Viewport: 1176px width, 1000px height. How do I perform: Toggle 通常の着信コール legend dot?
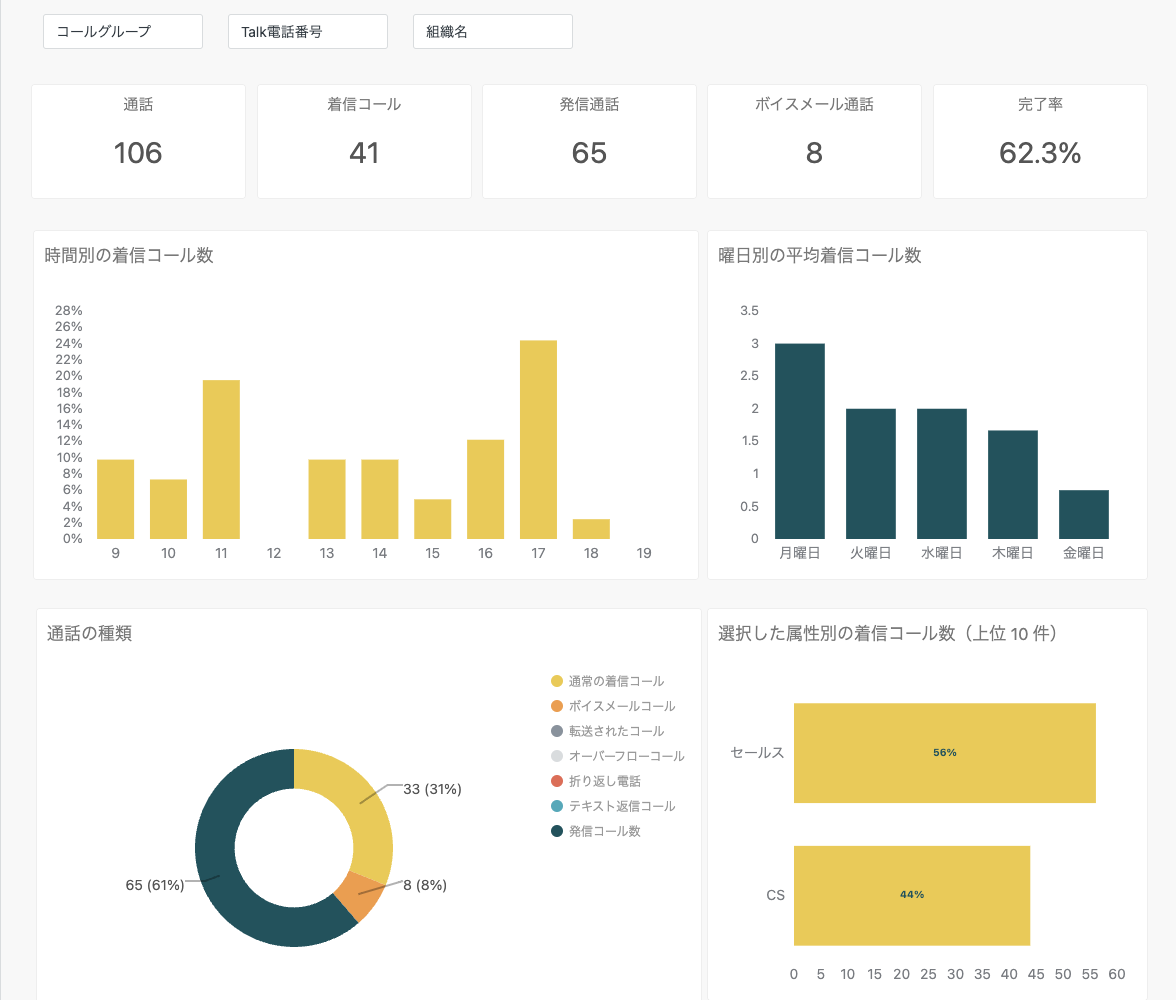click(556, 681)
